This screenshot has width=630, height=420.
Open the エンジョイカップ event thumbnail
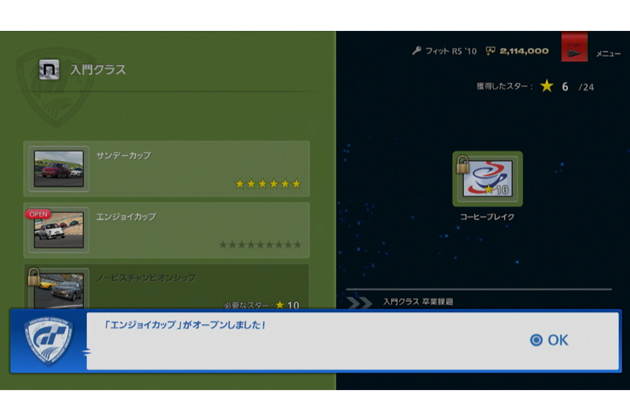click(x=60, y=230)
